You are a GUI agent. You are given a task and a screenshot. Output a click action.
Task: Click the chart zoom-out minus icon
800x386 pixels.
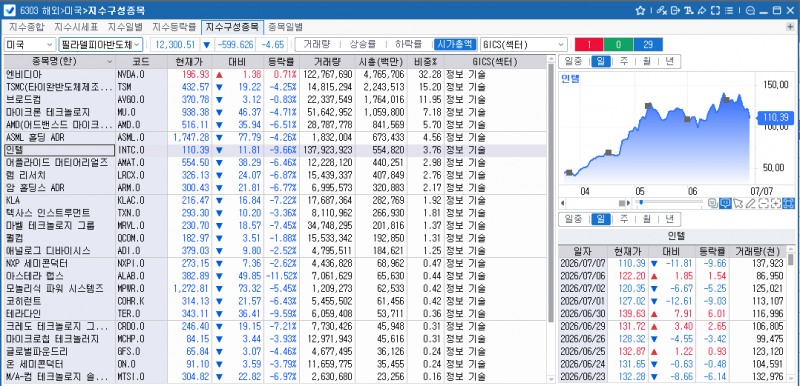(763, 203)
